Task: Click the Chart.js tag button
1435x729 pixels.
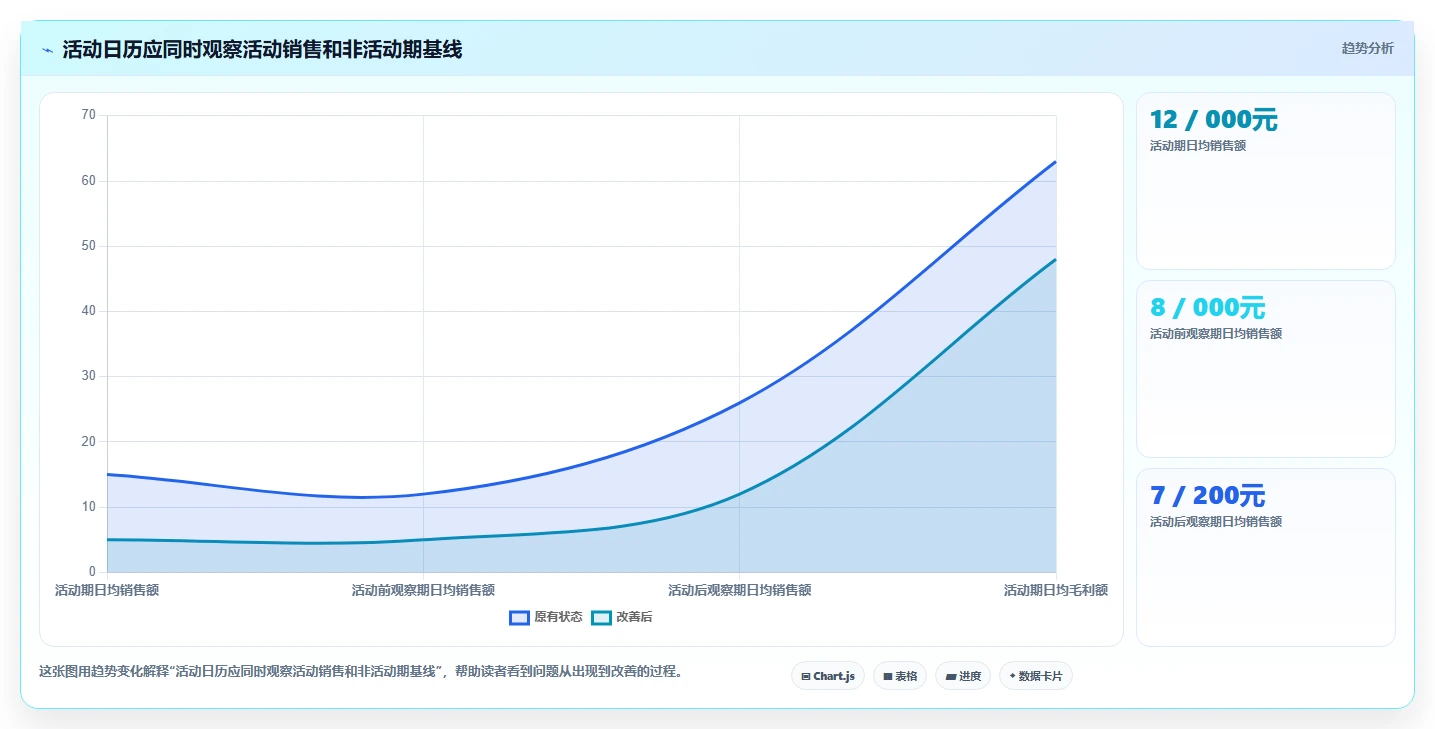Action: (828, 676)
